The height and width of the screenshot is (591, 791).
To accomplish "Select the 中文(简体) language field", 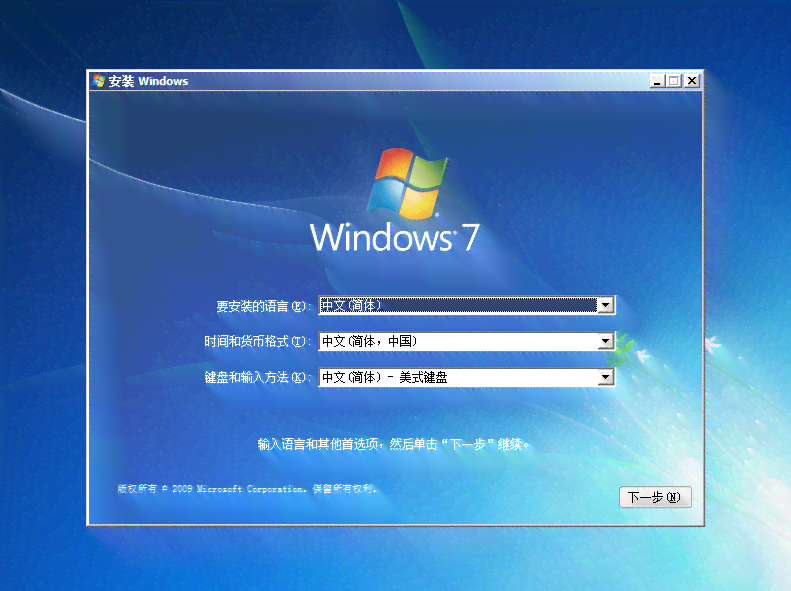I will (x=467, y=305).
